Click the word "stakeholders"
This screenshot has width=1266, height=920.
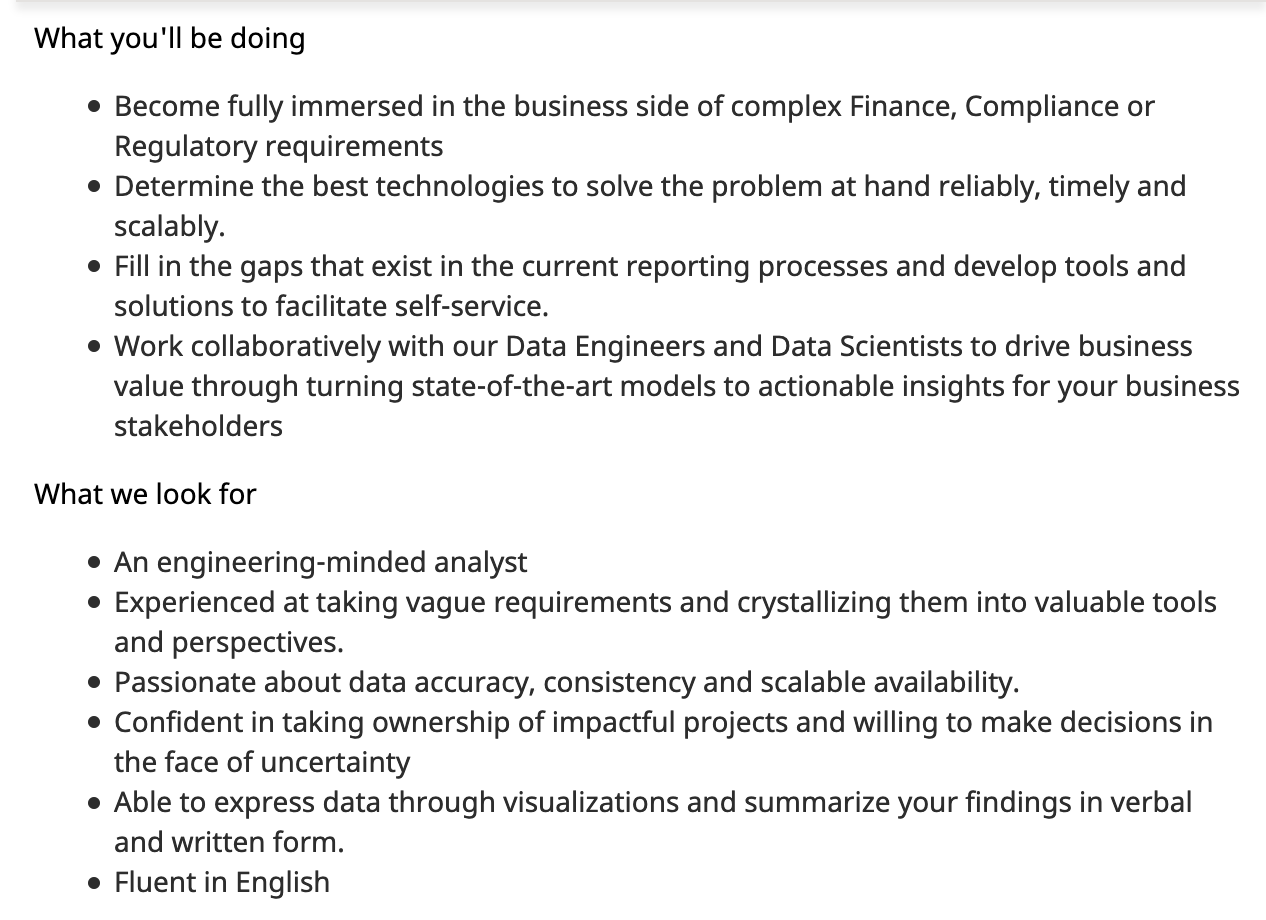[x=198, y=426]
